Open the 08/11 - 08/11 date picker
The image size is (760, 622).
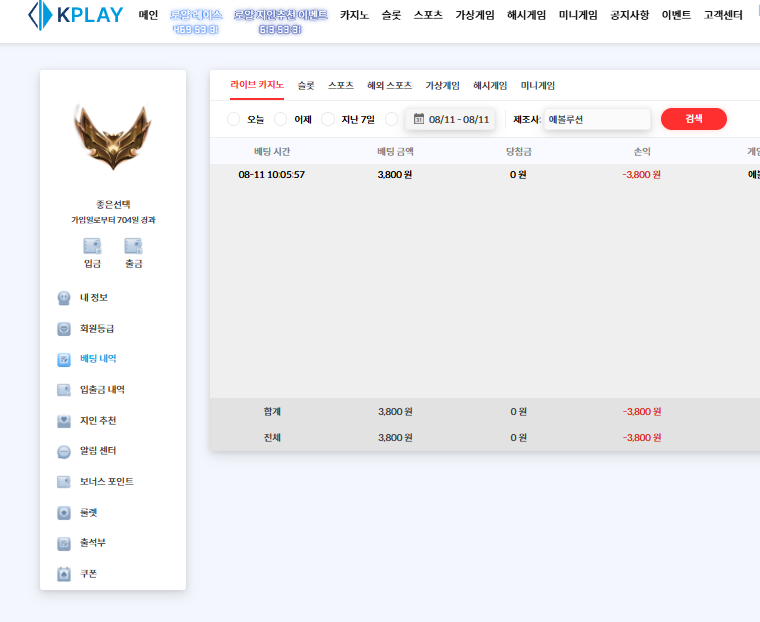click(x=450, y=119)
